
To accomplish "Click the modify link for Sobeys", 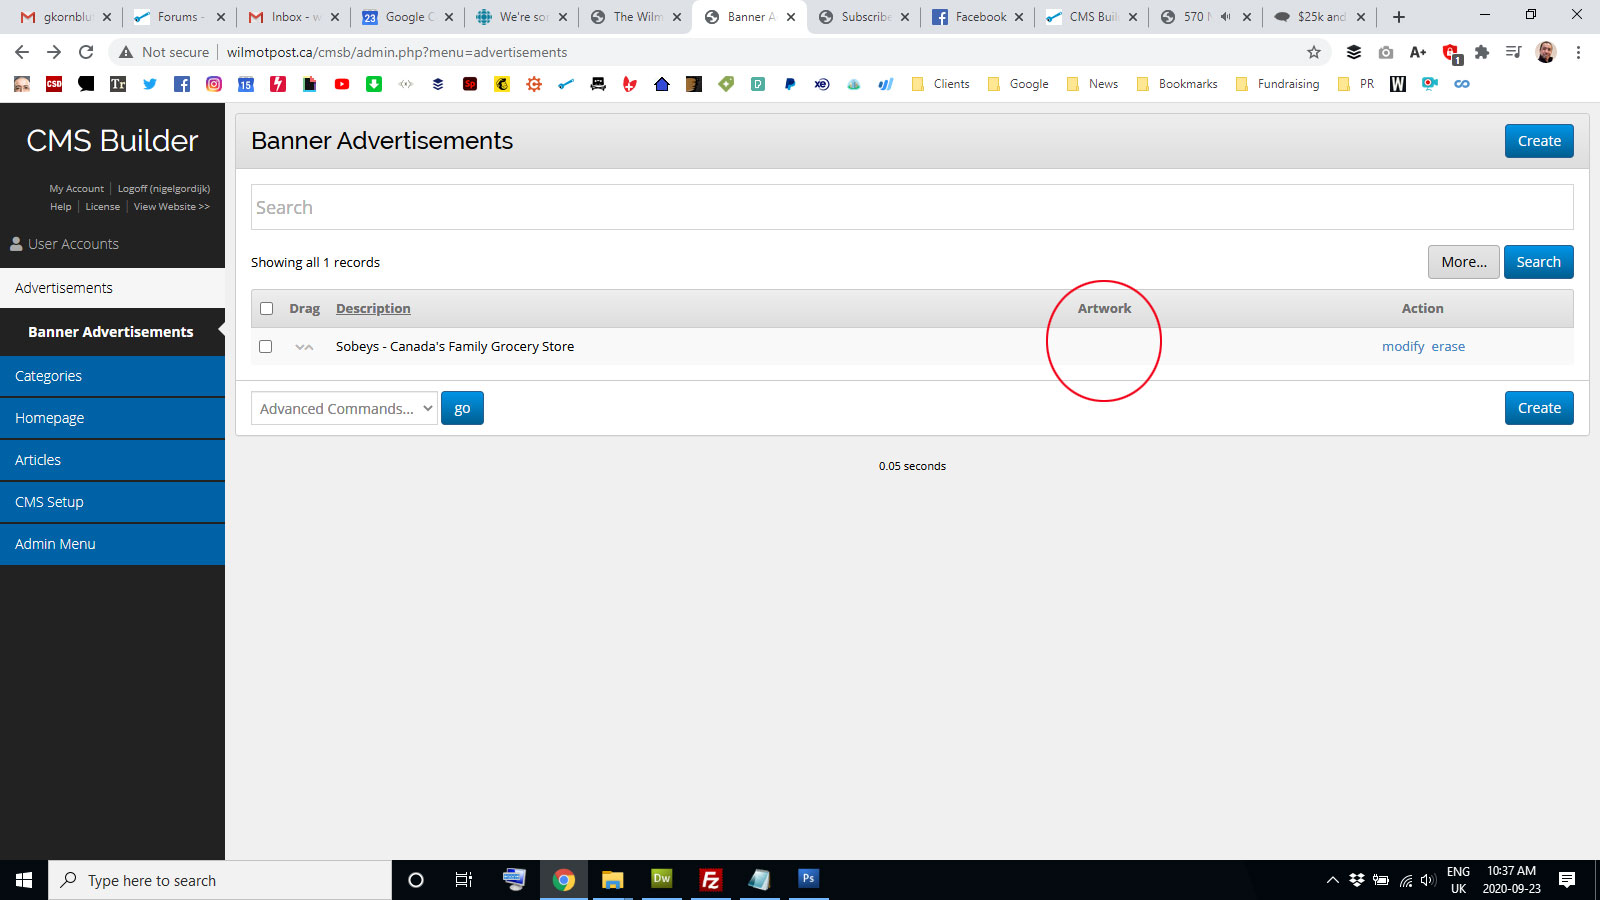I will [x=1403, y=347].
